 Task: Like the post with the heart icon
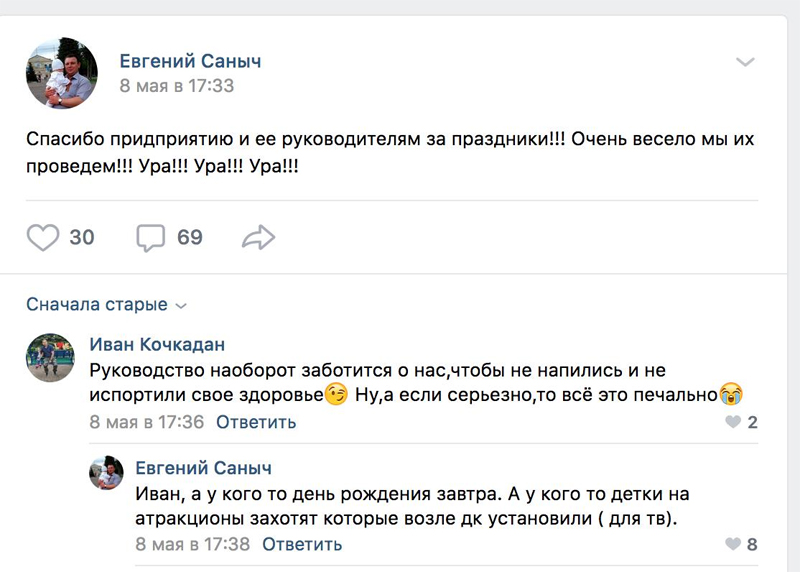point(42,237)
